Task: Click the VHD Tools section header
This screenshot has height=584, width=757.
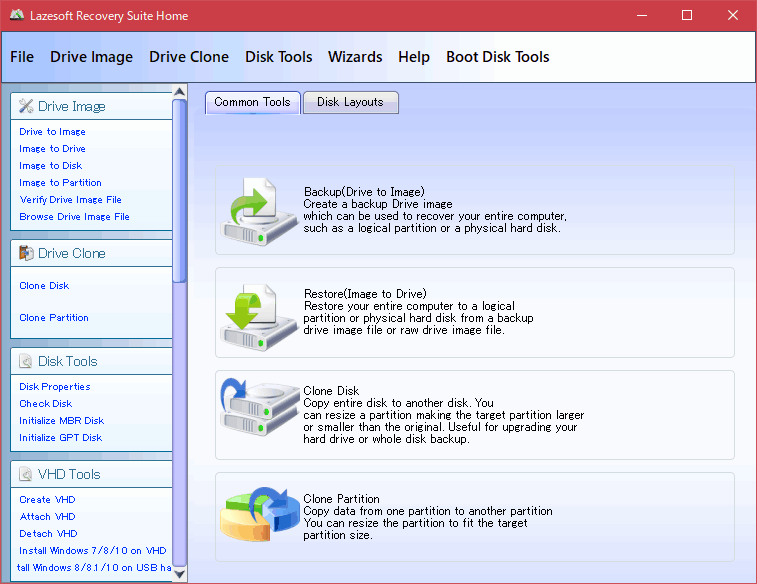Action: click(x=91, y=474)
